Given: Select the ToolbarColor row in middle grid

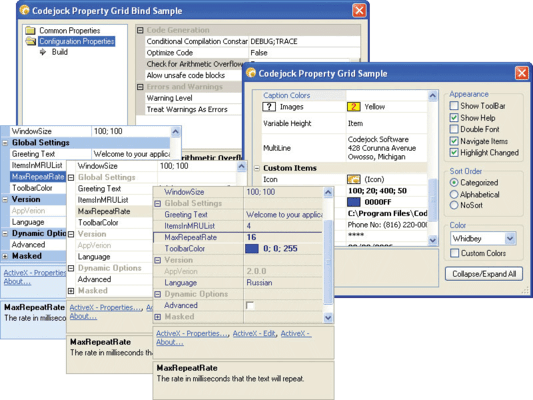Looking at the screenshot, I should pos(115,223).
